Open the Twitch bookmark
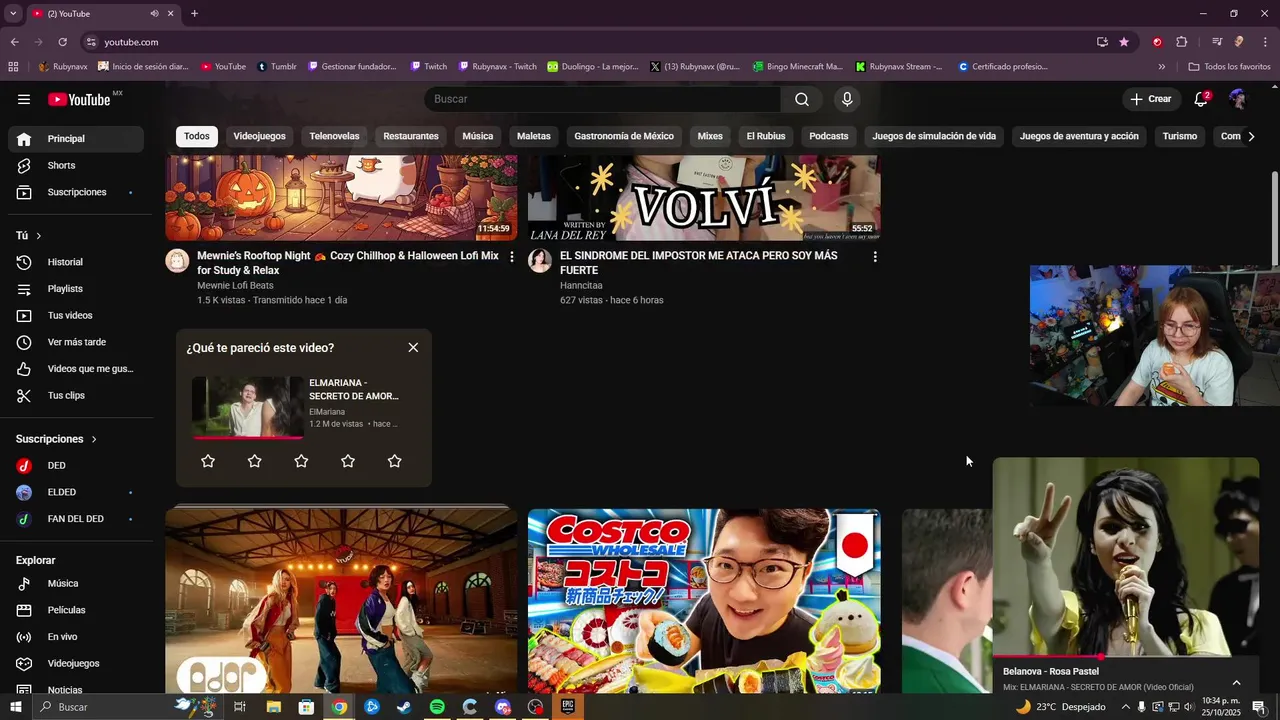 pos(428,67)
